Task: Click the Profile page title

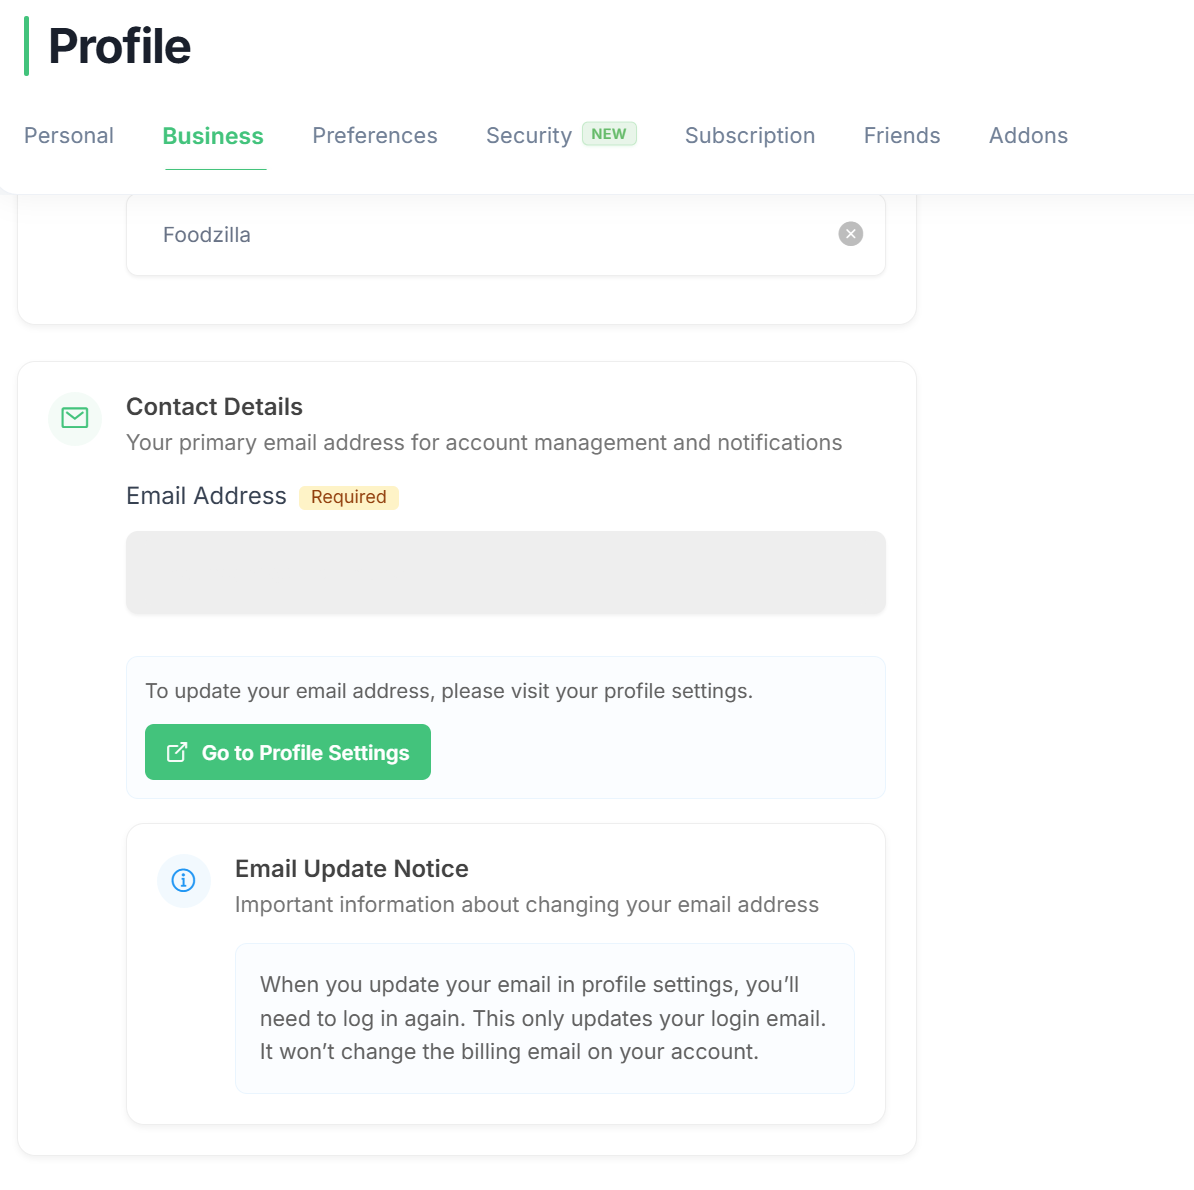Action: (119, 46)
